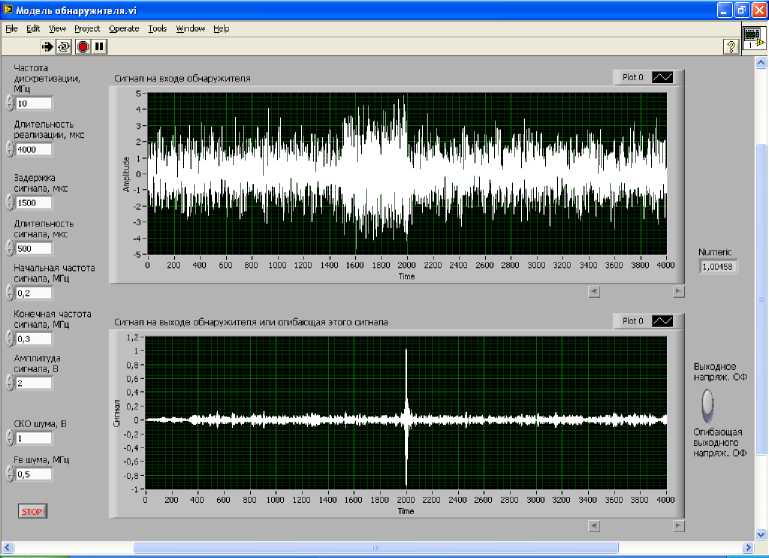Click the upper graph Plot 0 line sample icon
The width and height of the screenshot is (769, 558).
[663, 76]
